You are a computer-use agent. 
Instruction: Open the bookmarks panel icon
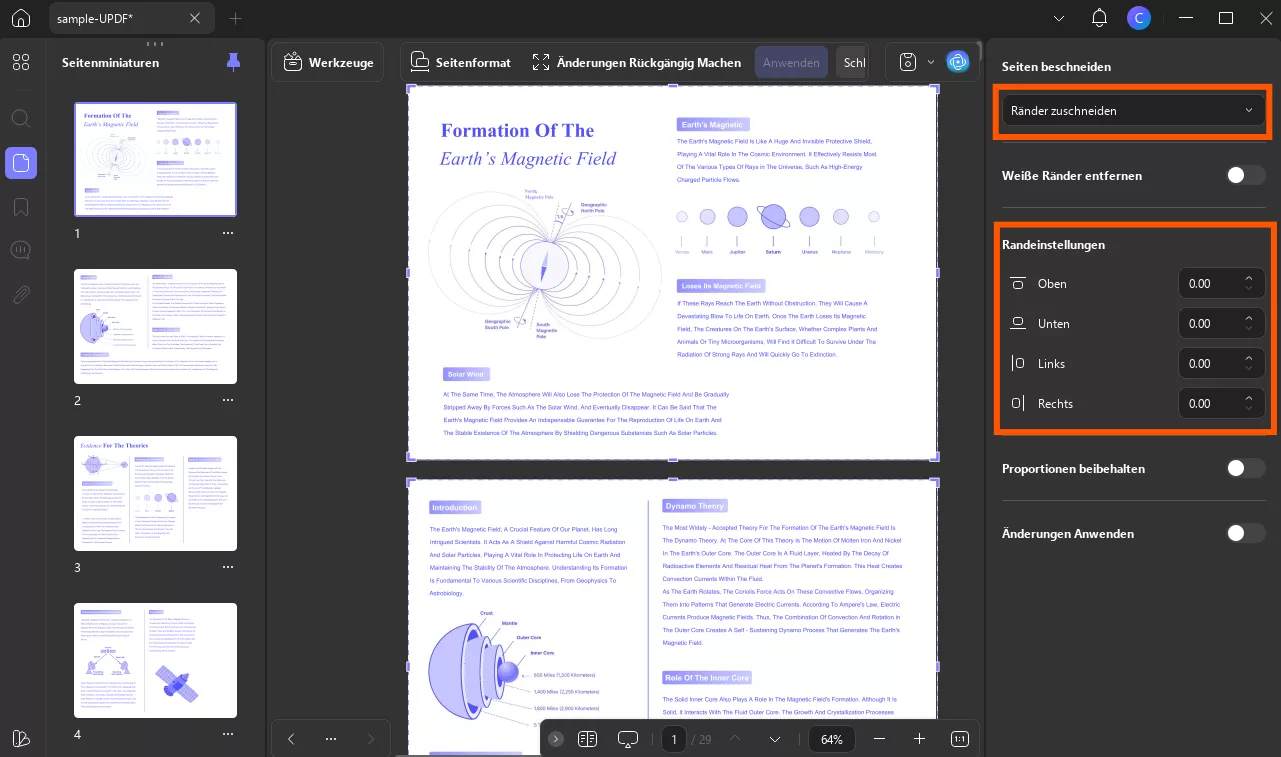21,206
